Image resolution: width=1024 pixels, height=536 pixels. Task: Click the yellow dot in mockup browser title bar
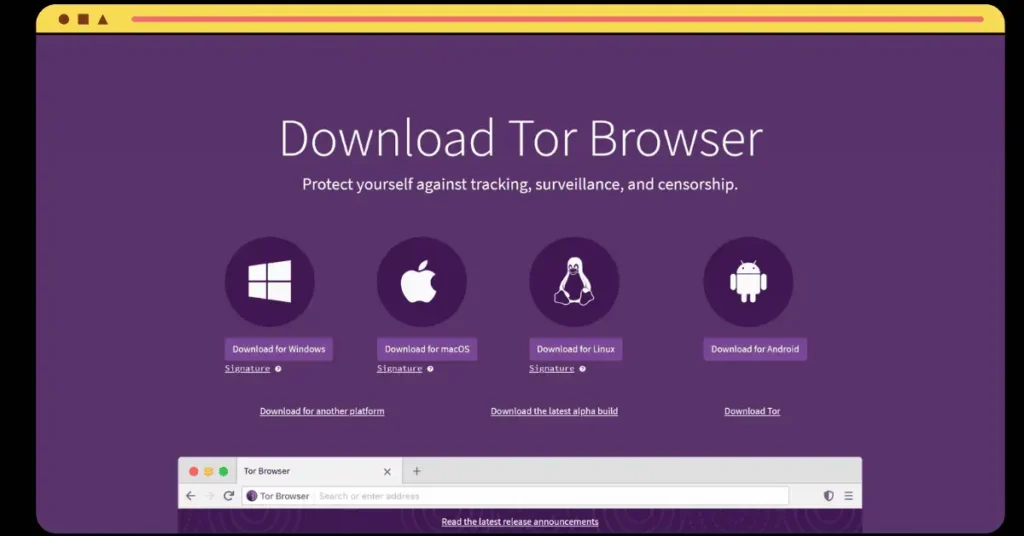[209, 471]
